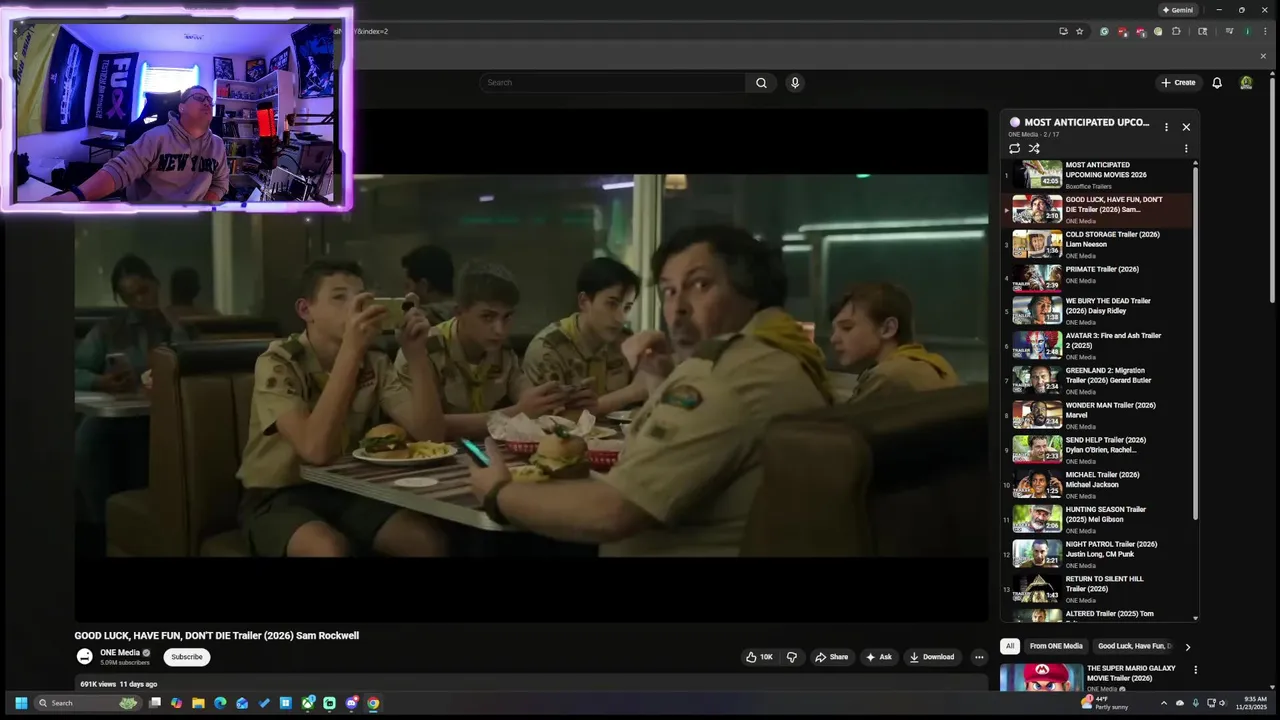Viewport: 1280px width, 720px height.
Task: Open Grammarly extension icon
Action: pos(1104,31)
